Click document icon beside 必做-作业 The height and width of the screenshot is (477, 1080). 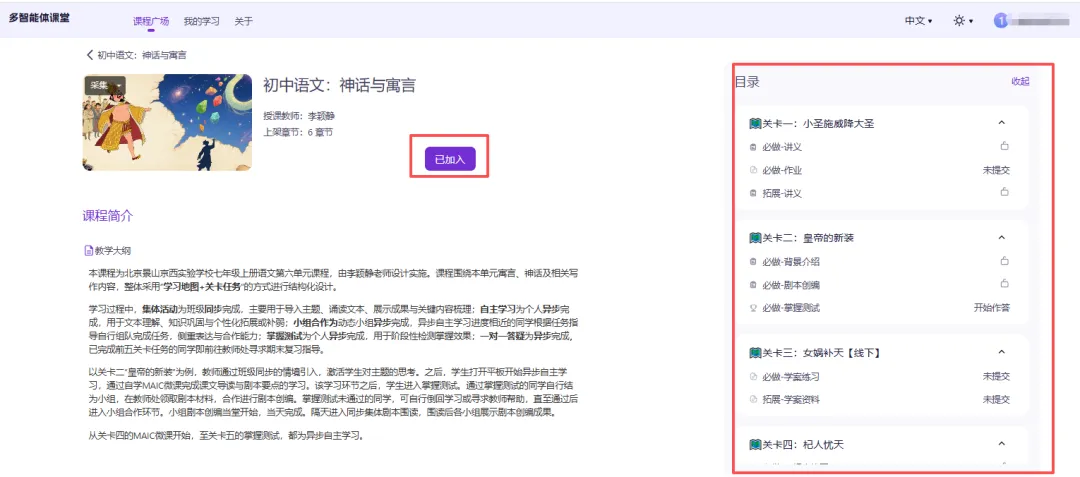[753, 170]
